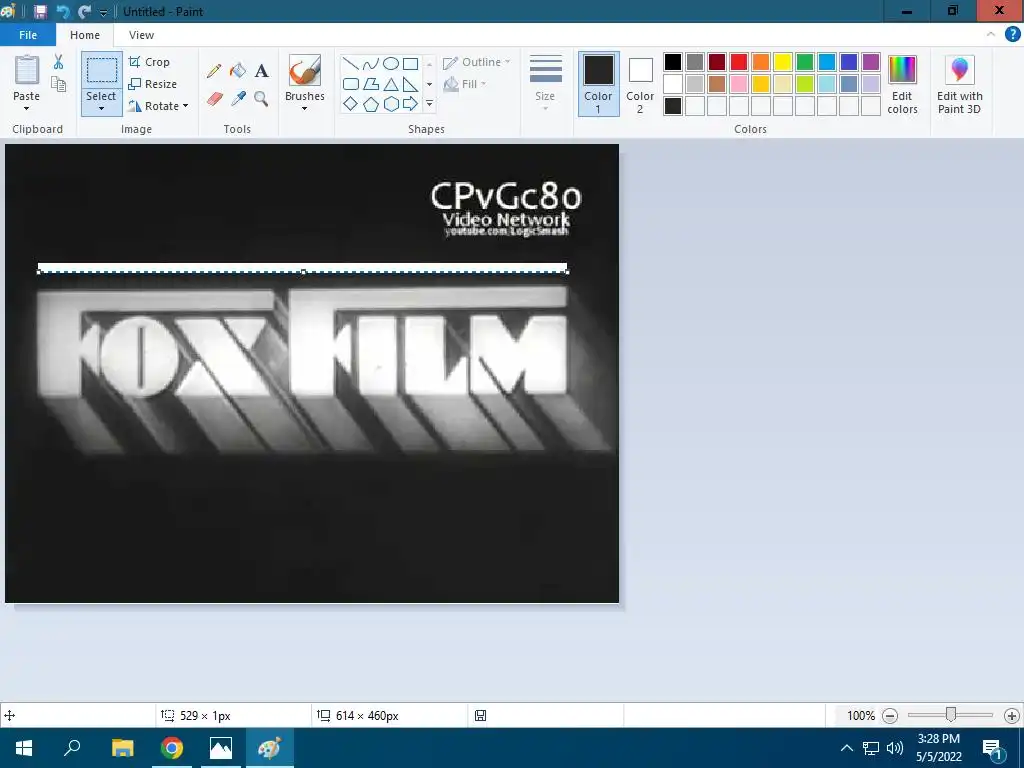Click the Cut scissors icon
Screen dimensions: 1024x768
coord(58,62)
